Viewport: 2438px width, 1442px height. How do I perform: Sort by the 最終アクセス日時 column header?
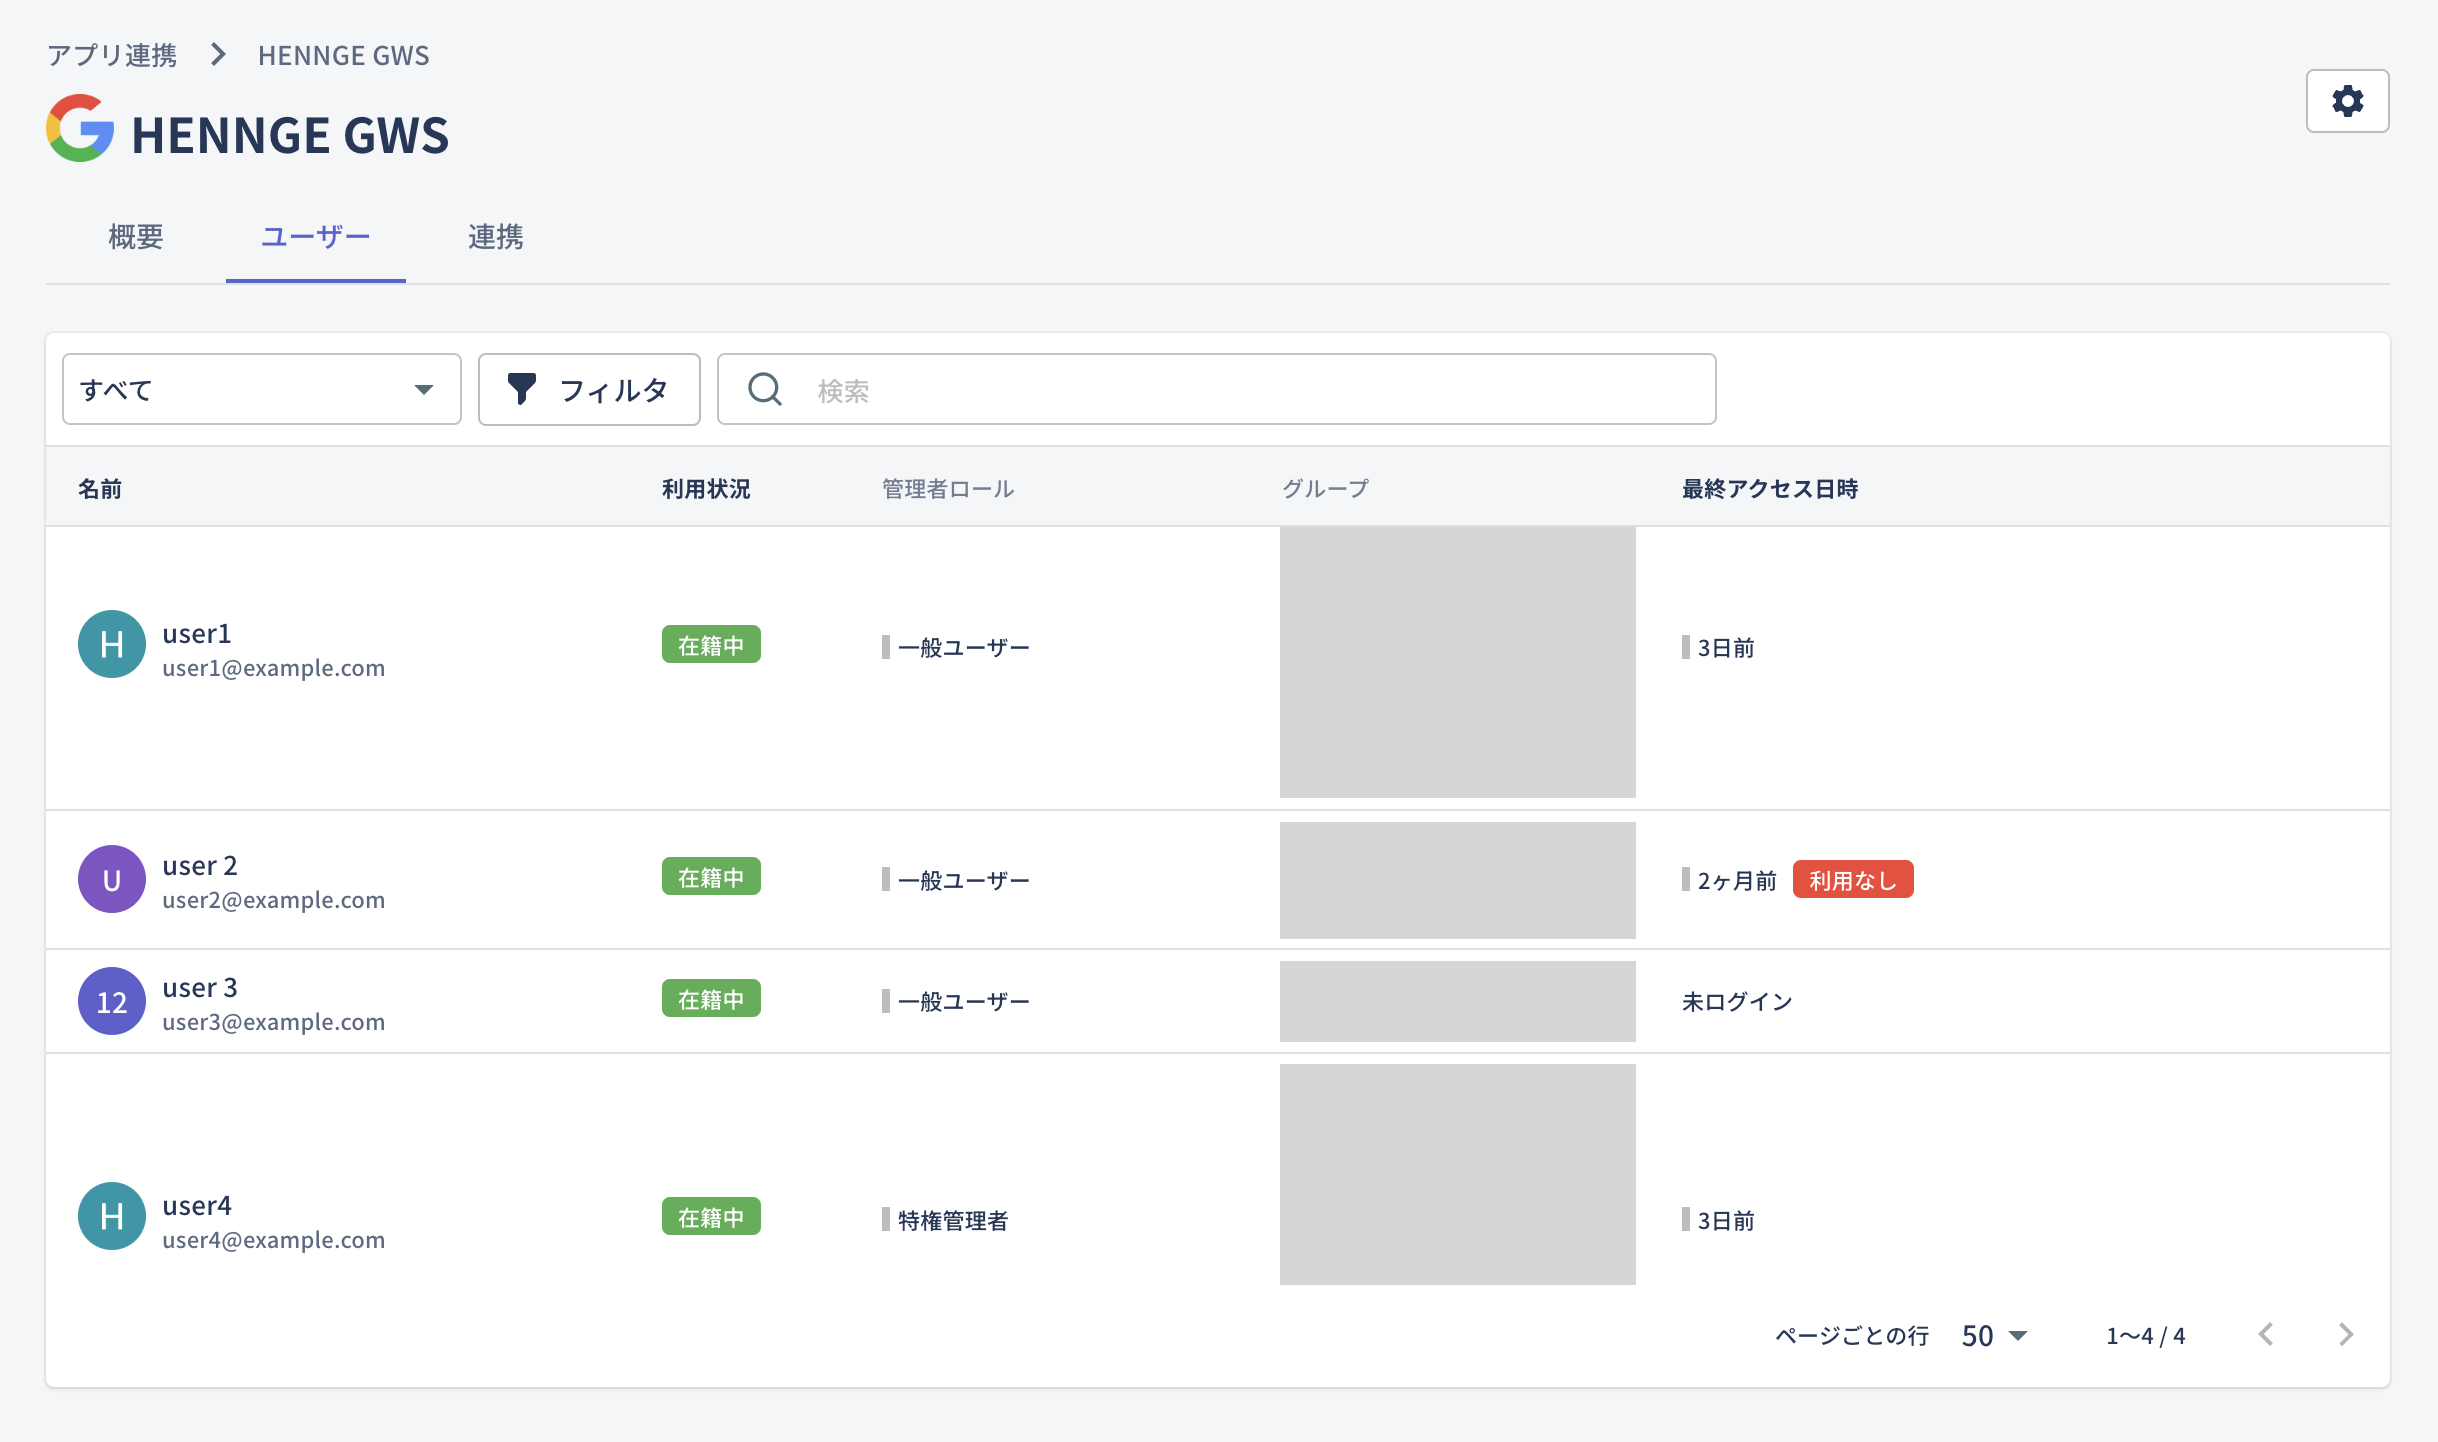pyautogui.click(x=1770, y=489)
